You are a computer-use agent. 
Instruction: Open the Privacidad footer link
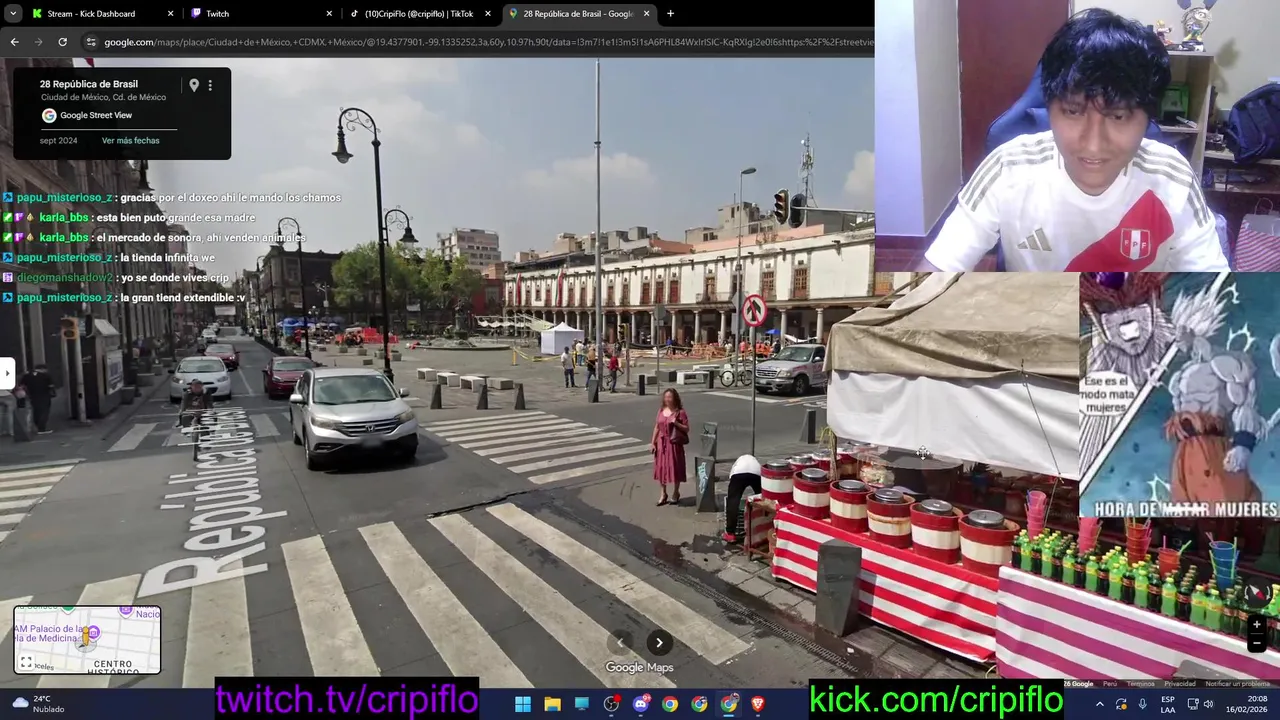click(1179, 684)
